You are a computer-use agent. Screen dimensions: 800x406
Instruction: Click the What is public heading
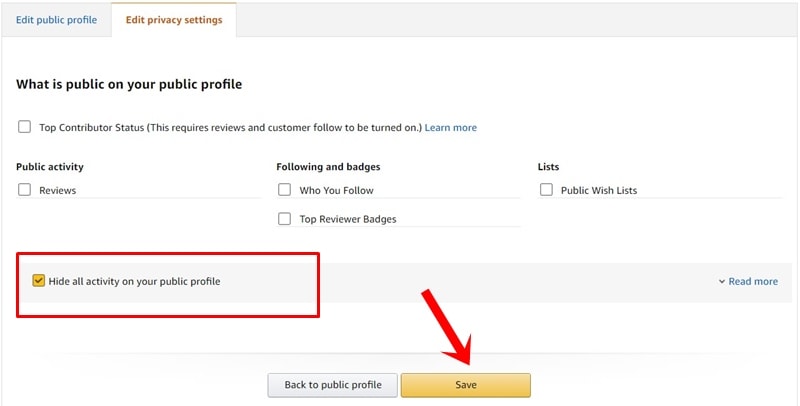[129, 84]
